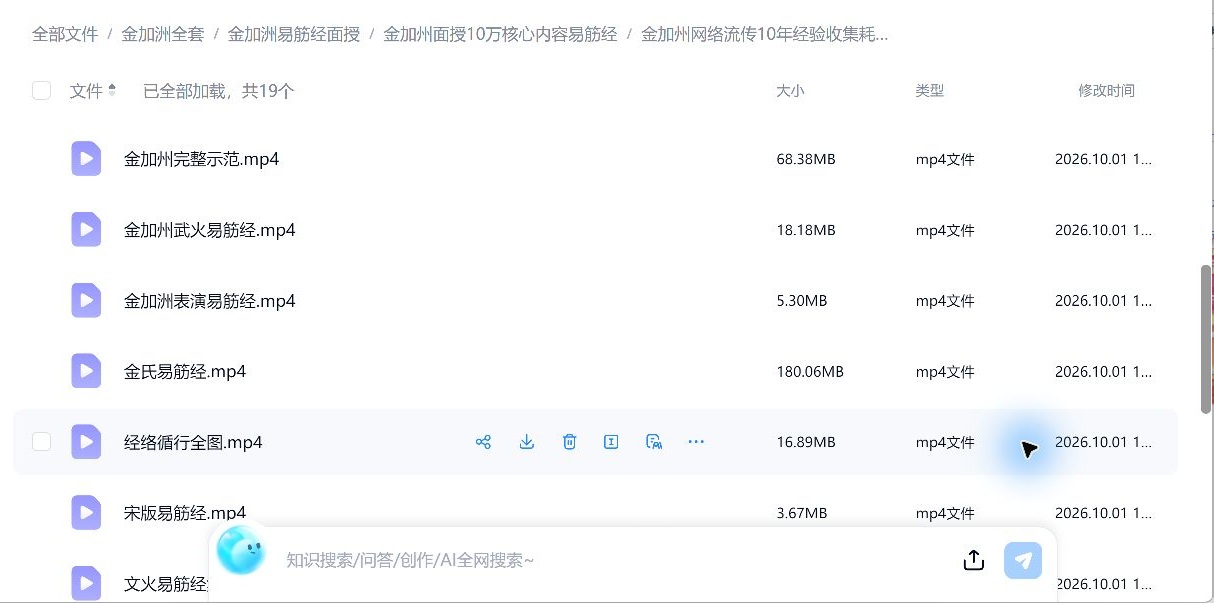Open the file 宋版易筋经.mp4
Image resolution: width=1214 pixels, height=603 pixels.
(x=185, y=513)
